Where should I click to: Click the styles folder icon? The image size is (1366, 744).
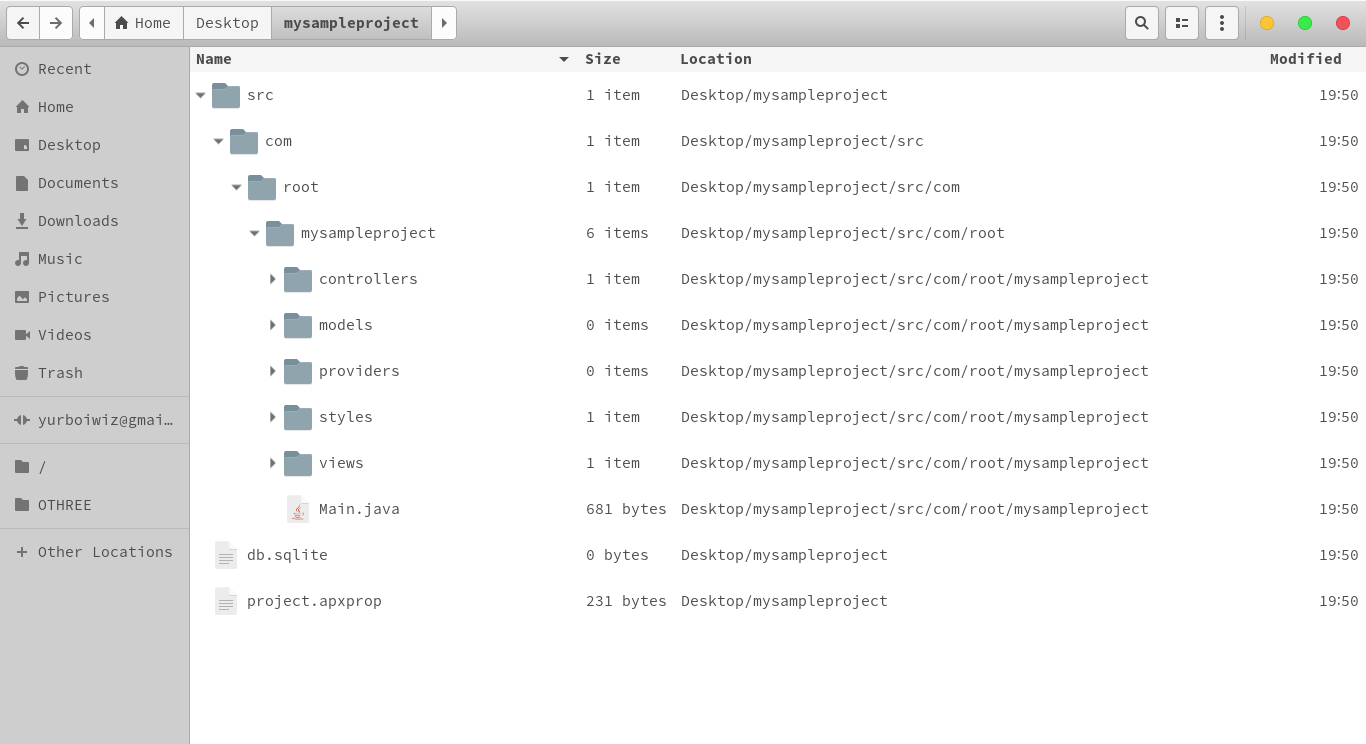tap(298, 417)
